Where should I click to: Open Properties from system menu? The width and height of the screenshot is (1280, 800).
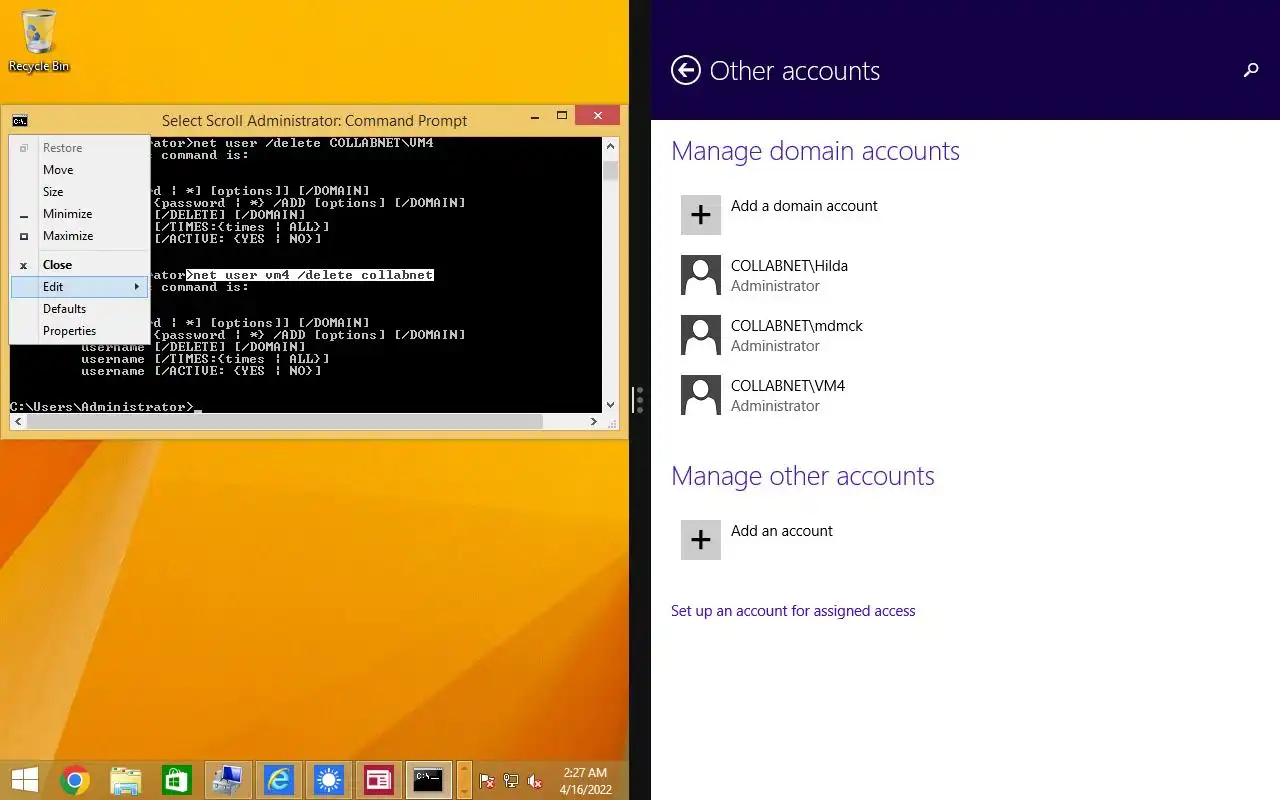pos(80,331)
